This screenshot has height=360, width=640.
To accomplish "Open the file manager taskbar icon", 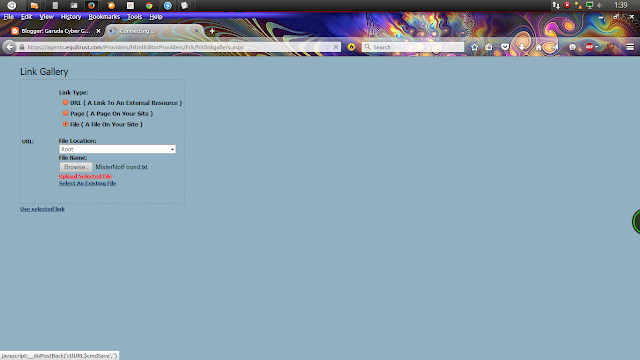I will (x=34, y=5).
